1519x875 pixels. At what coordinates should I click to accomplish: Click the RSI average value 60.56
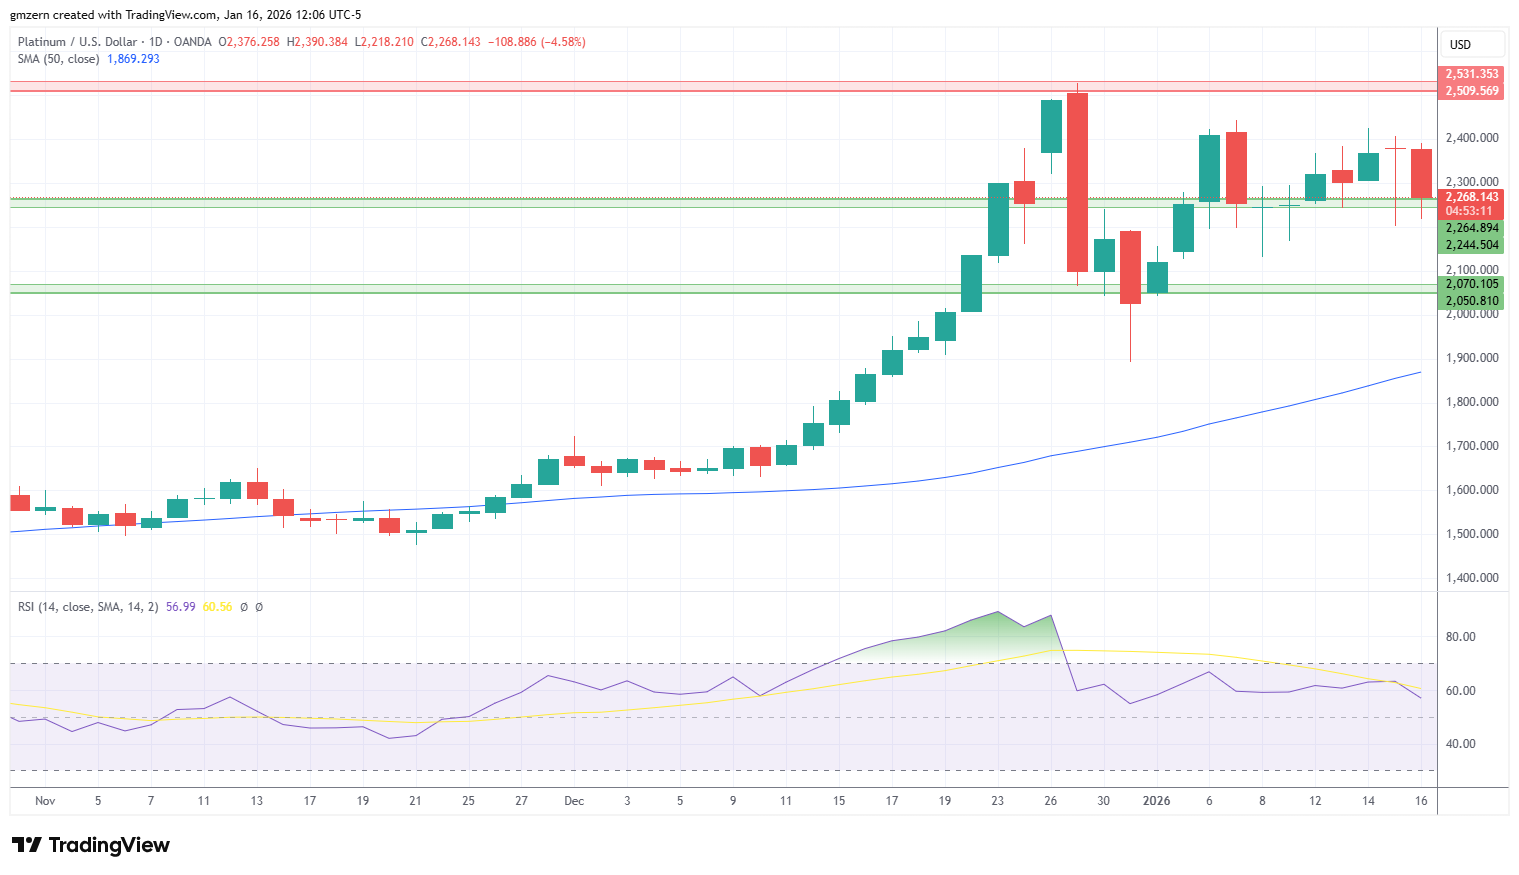217,607
